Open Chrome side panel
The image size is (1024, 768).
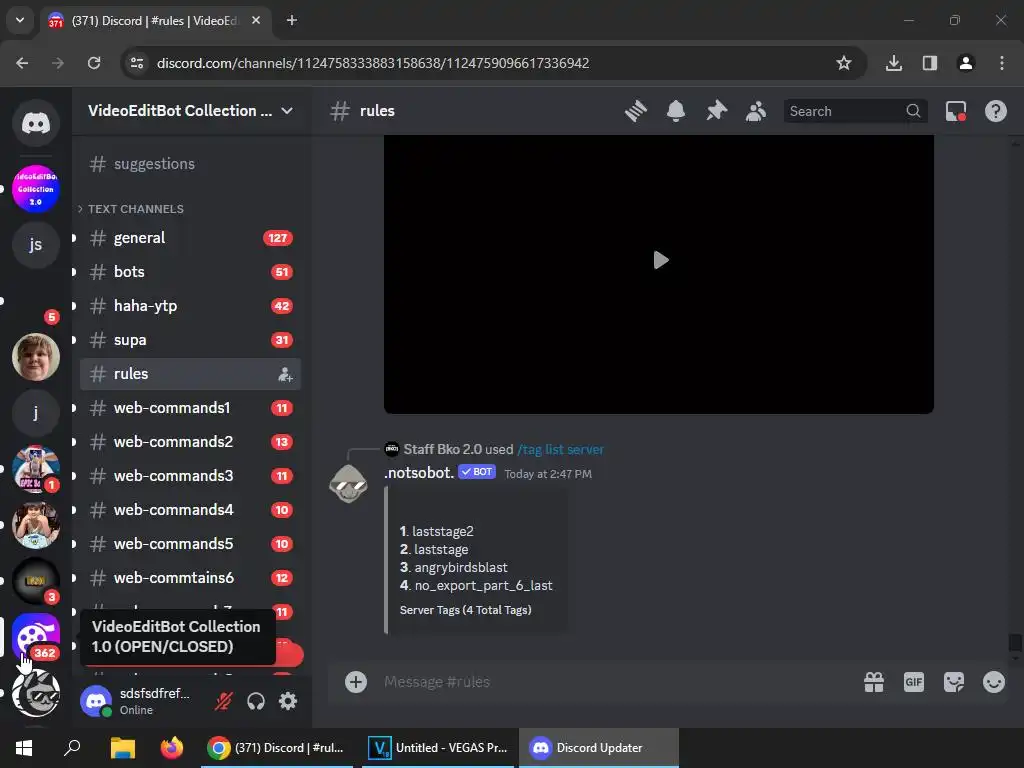[x=930, y=63]
